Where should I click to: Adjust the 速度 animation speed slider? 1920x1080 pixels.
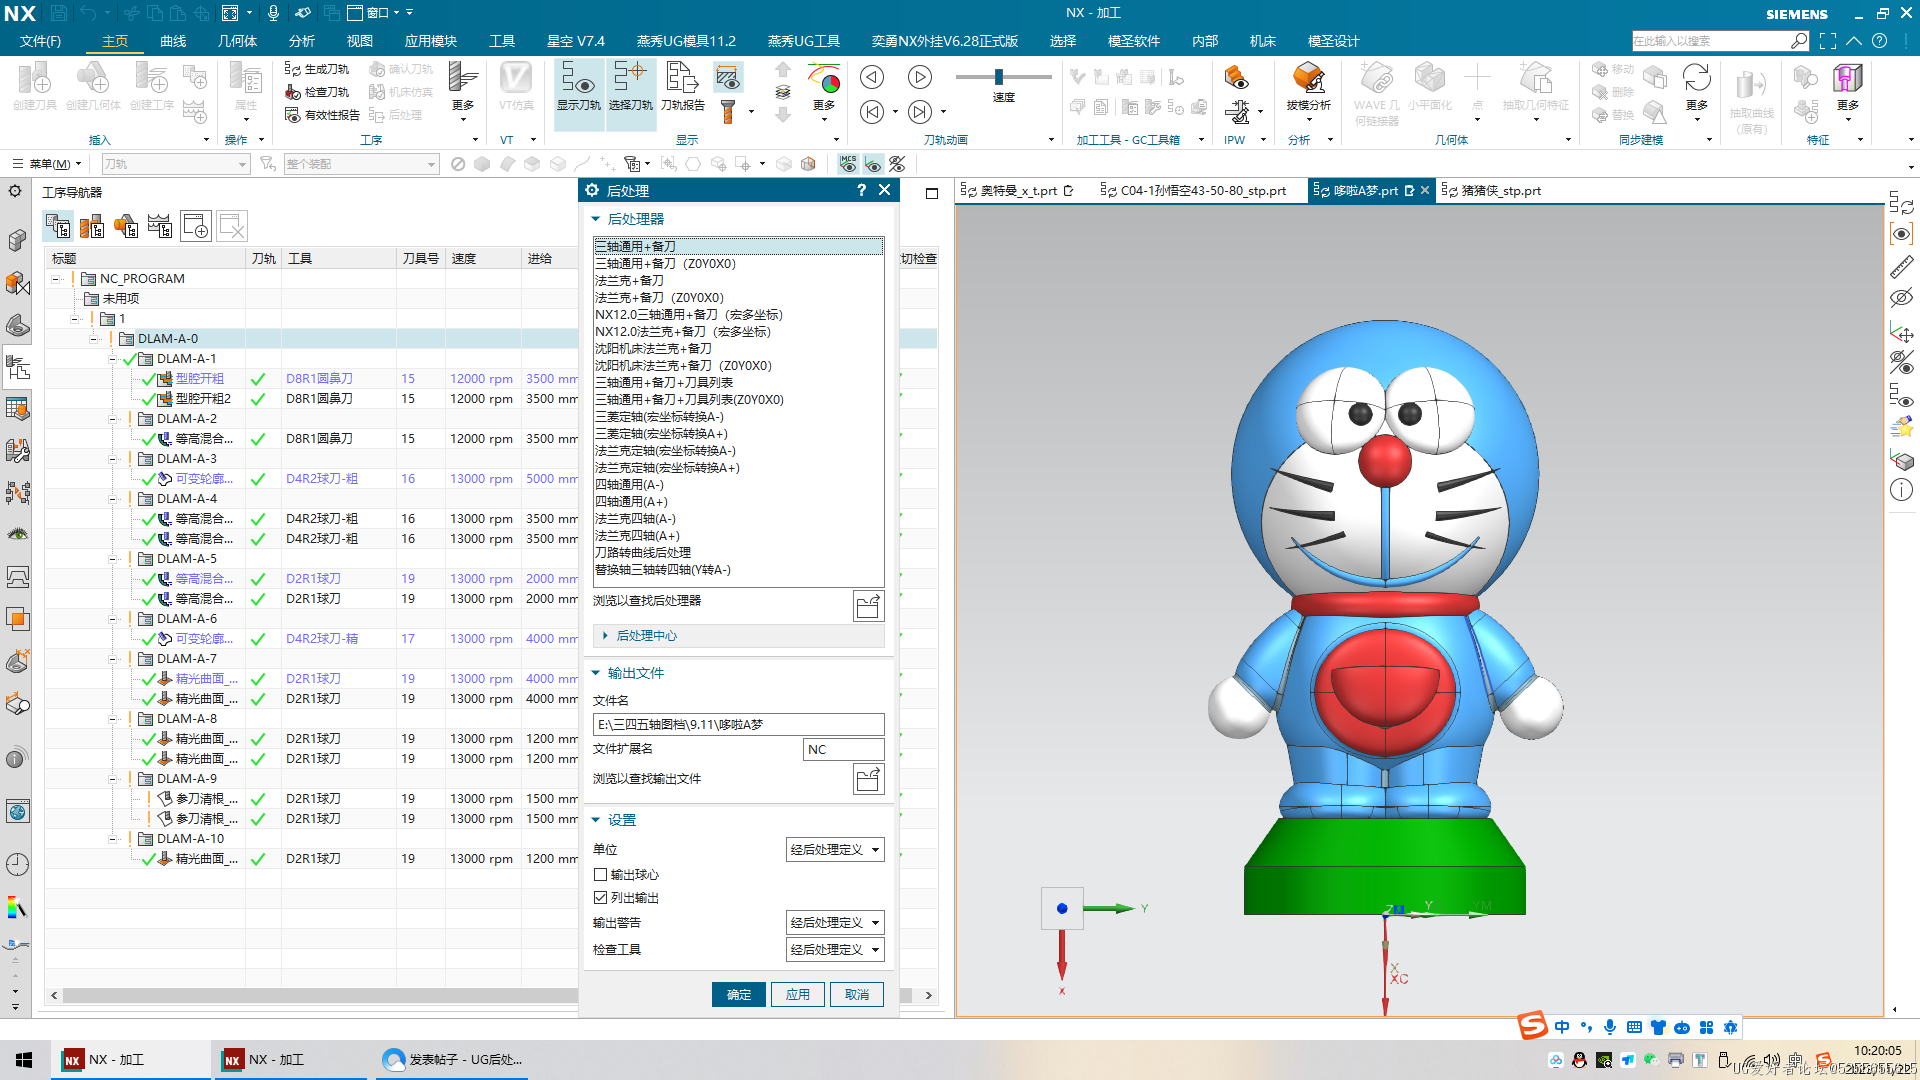tap(998, 77)
